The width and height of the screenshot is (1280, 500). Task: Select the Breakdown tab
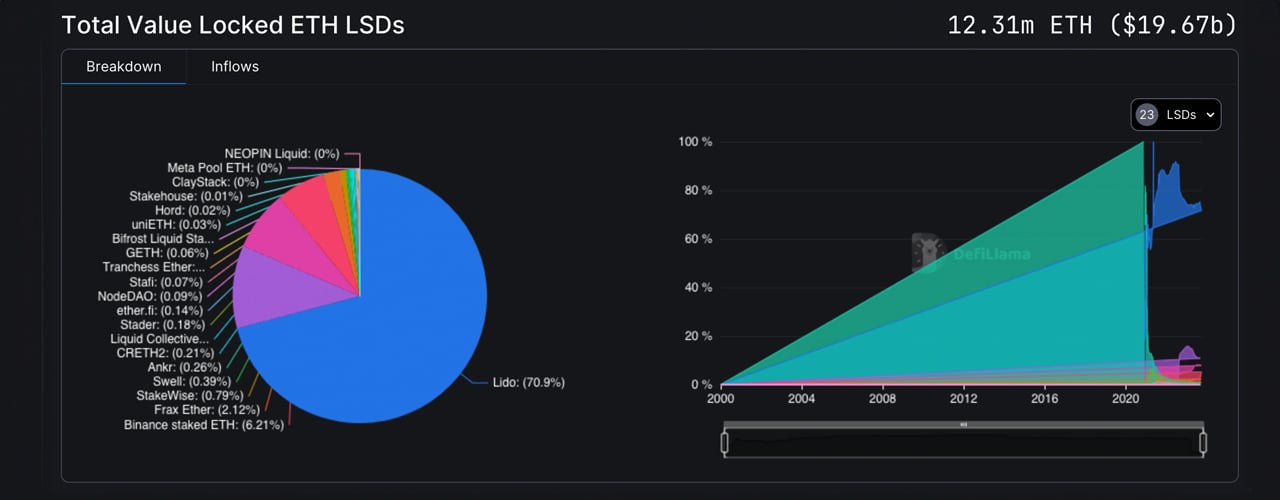123,67
